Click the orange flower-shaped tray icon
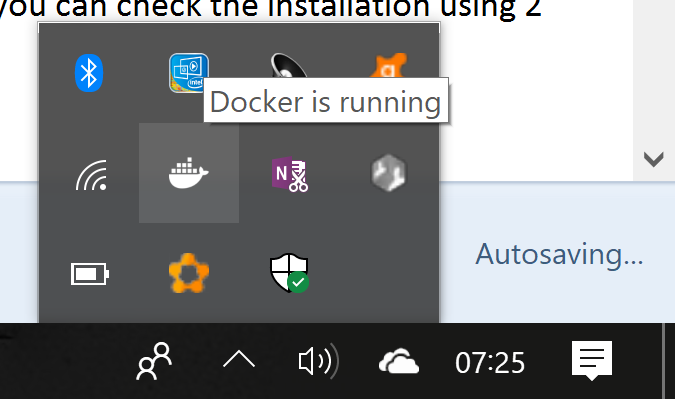The image size is (675, 399). [x=189, y=273]
